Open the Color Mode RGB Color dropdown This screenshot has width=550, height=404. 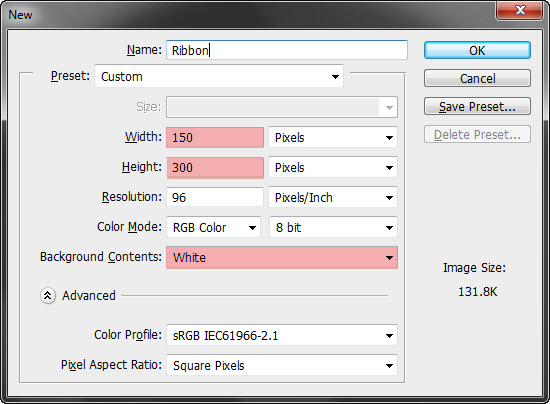coord(214,228)
